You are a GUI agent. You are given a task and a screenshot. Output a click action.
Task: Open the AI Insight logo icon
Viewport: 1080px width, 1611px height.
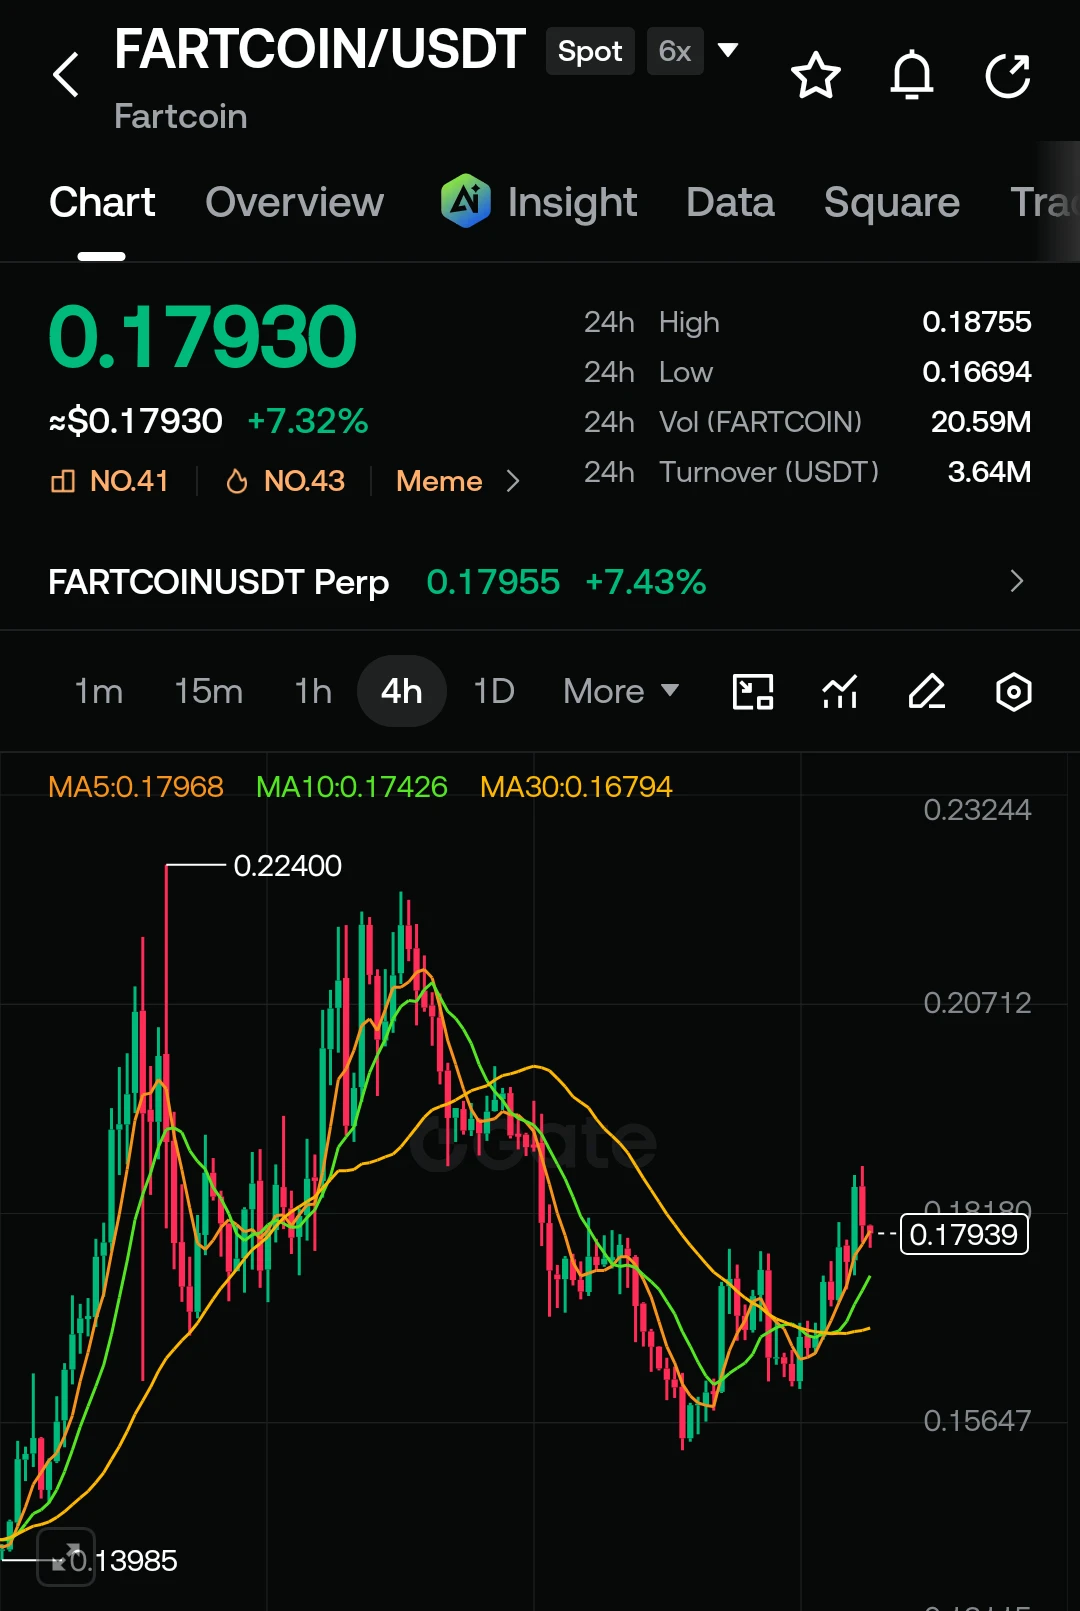pos(466,201)
